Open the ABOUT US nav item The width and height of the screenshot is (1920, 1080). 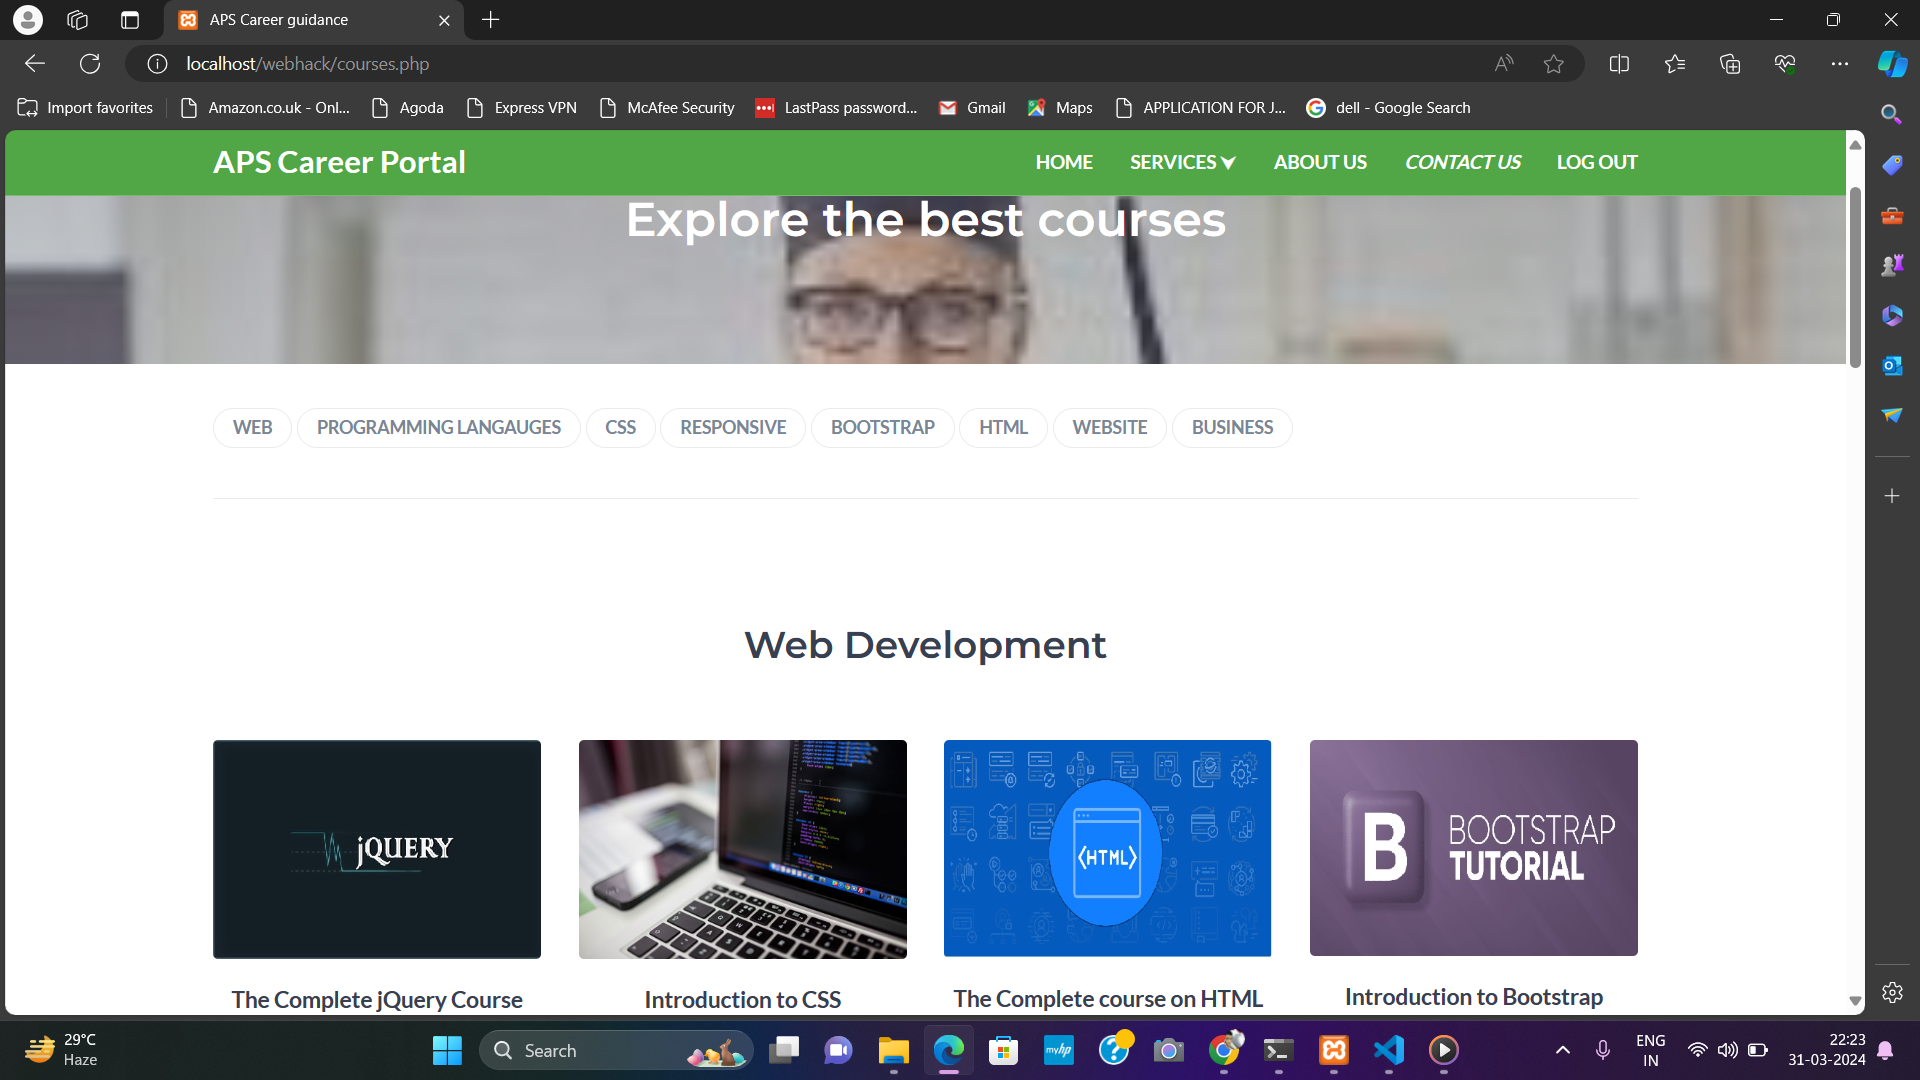click(x=1319, y=162)
